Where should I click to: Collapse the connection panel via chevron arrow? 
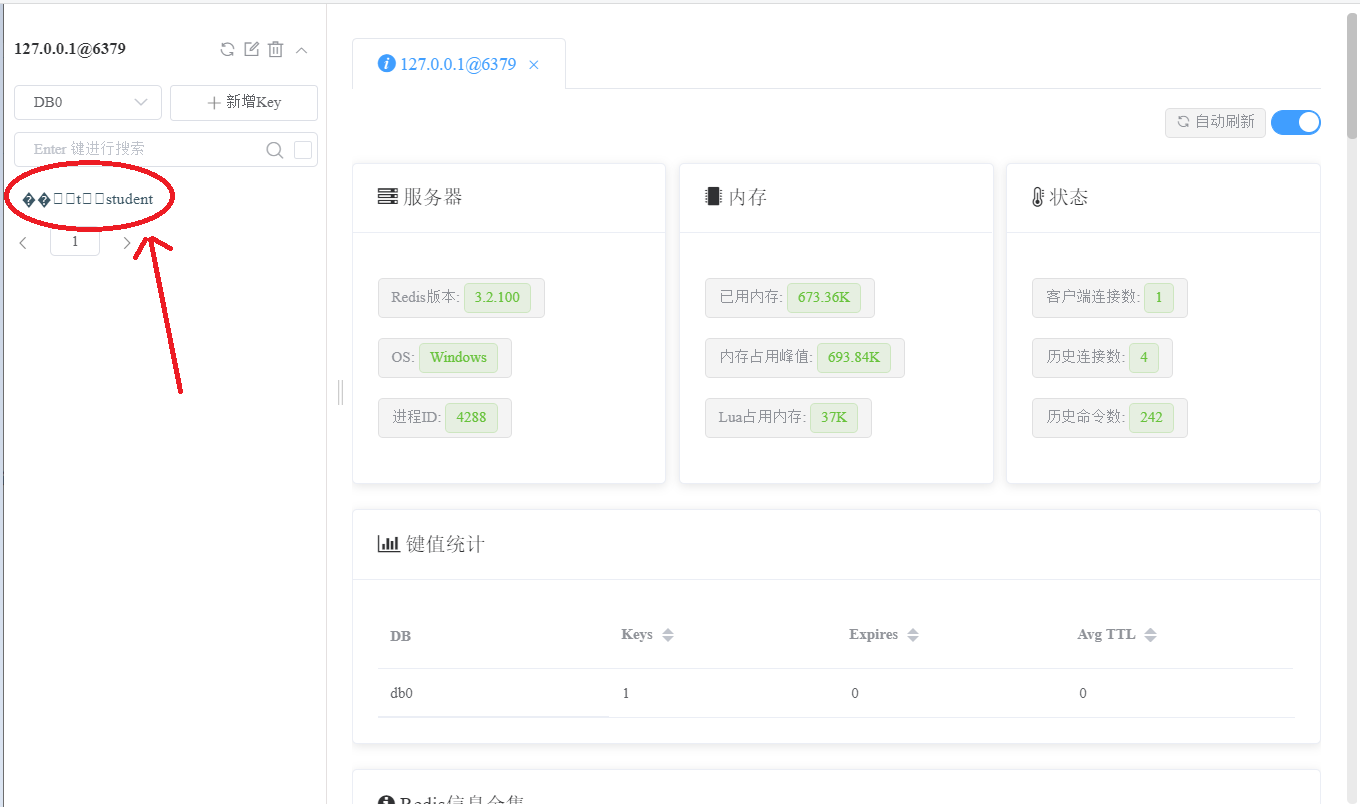301,48
